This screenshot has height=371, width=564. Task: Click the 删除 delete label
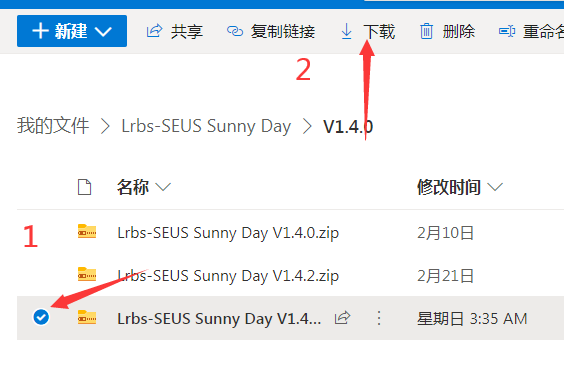[459, 32]
